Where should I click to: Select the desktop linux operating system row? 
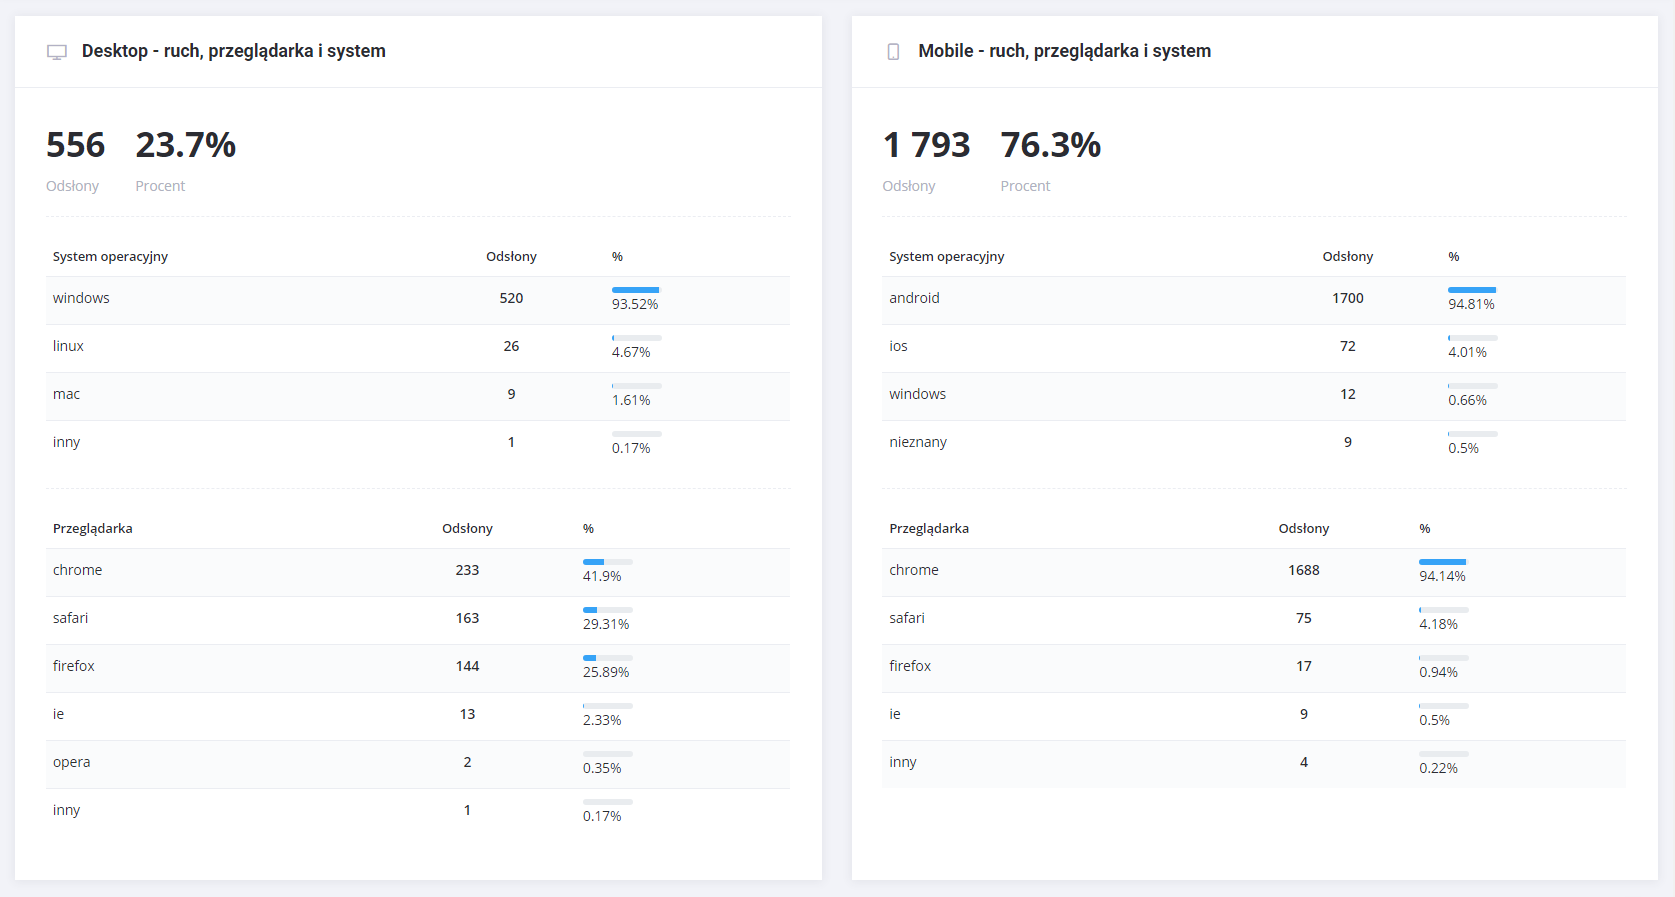[x=418, y=348]
